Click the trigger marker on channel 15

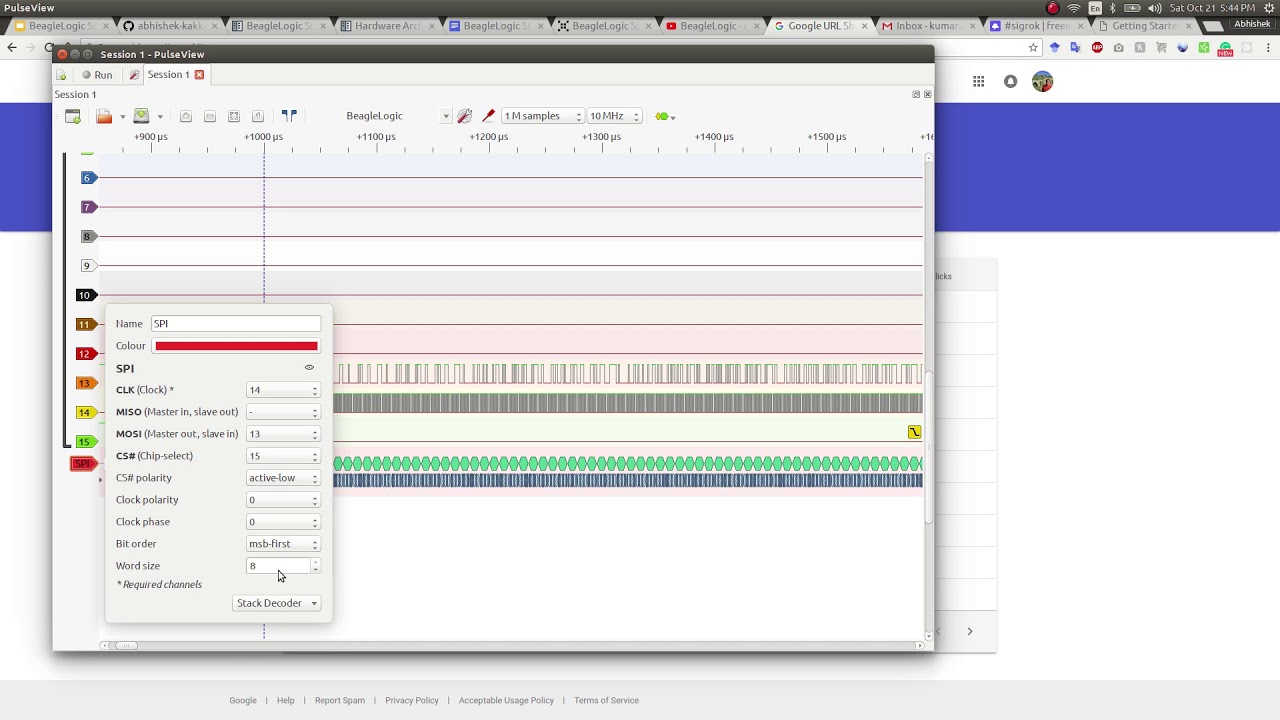pos(914,432)
